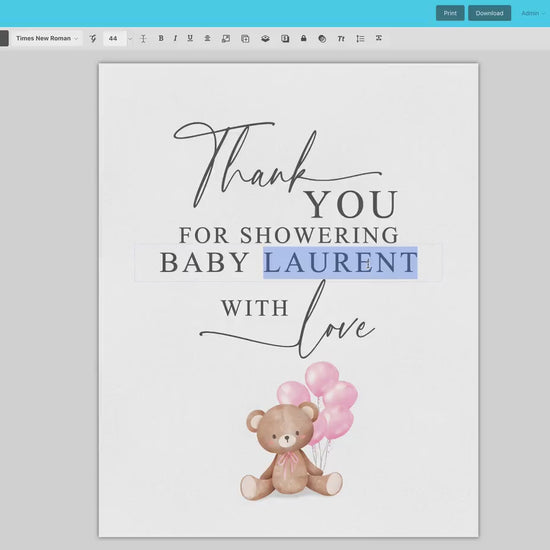
Task: Expand the font size dropdown arrow
Action: pos(130,39)
